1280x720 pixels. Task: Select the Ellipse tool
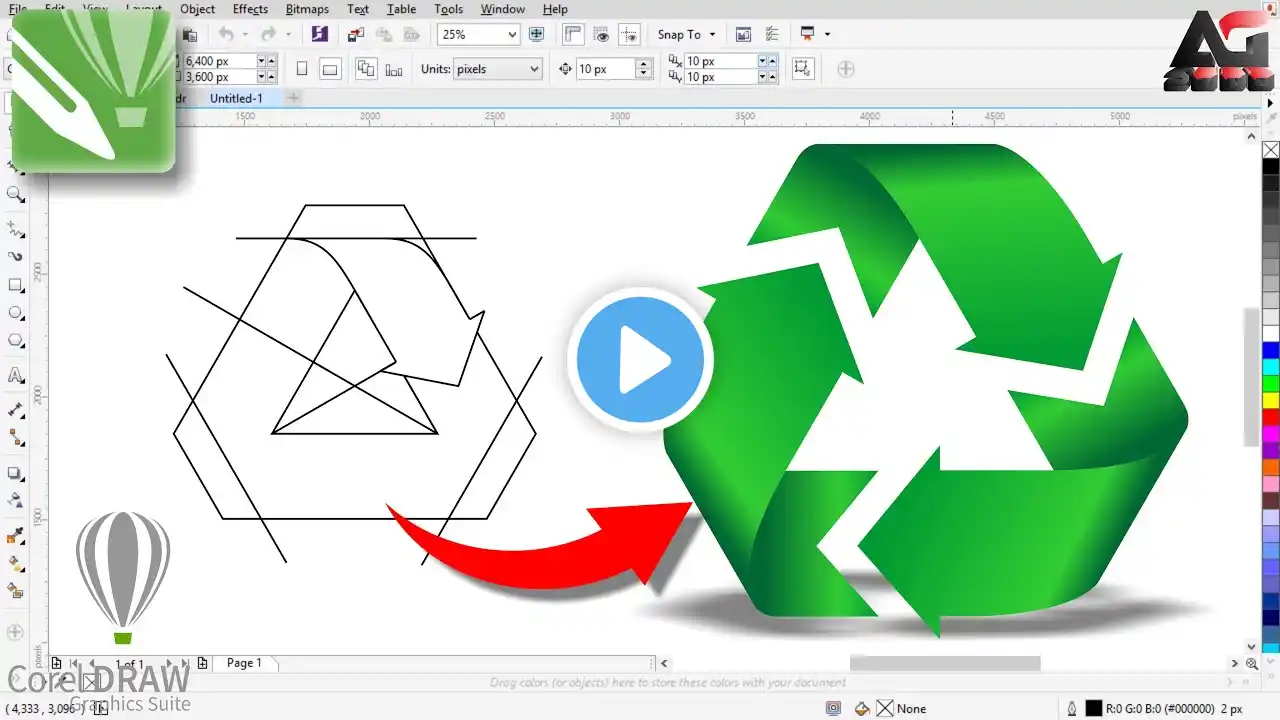point(16,313)
